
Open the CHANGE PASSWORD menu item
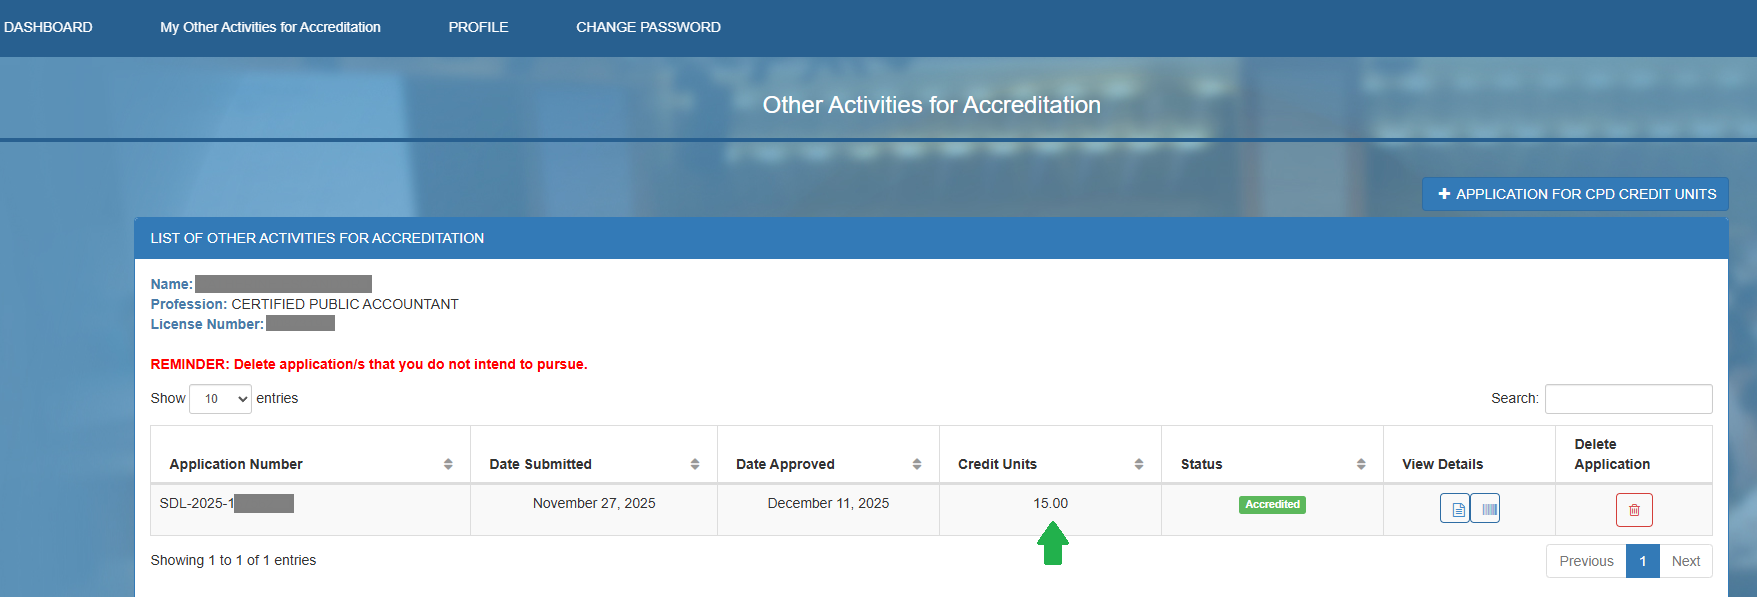tap(648, 27)
